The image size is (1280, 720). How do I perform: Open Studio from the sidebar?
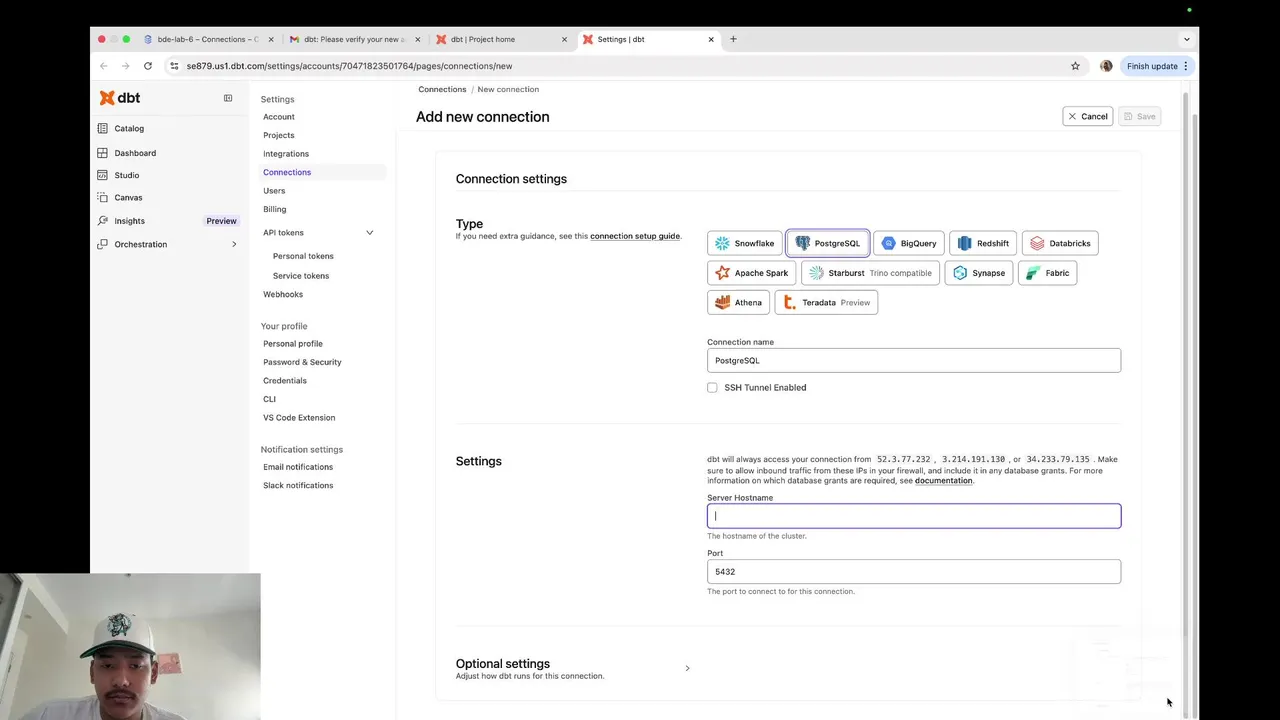pos(127,175)
